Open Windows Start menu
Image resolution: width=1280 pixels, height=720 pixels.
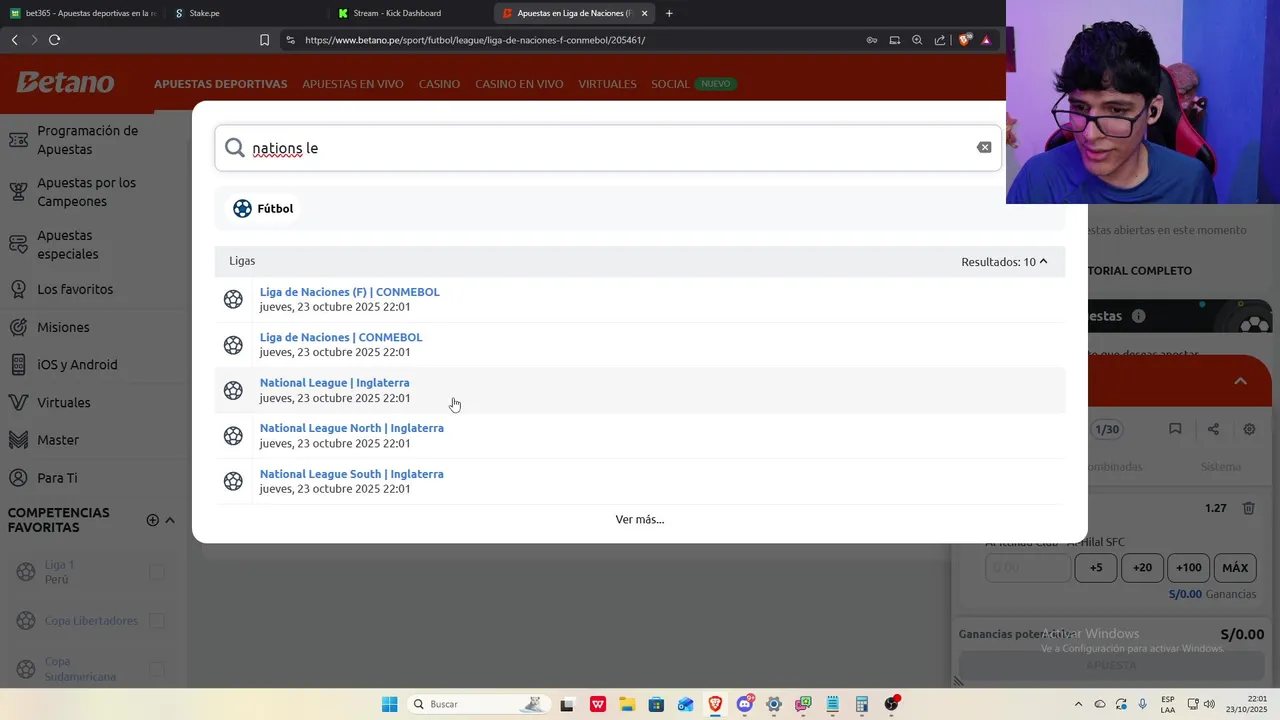click(390, 704)
